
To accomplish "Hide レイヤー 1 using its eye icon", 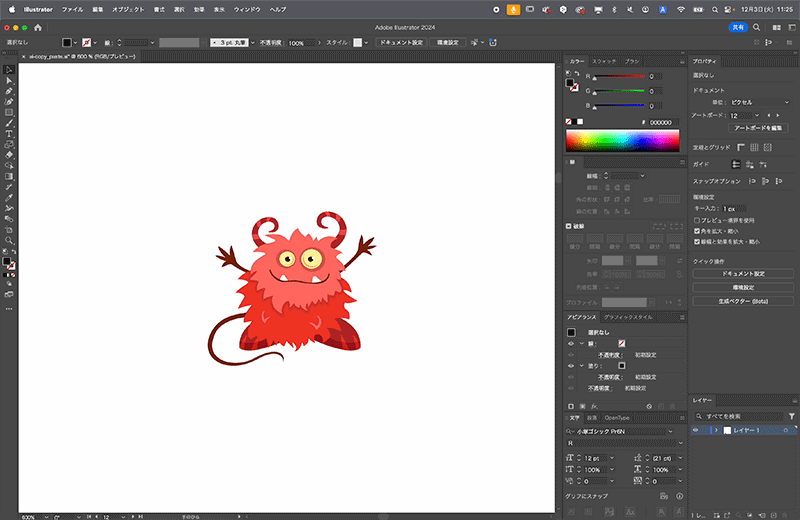I will 696,430.
